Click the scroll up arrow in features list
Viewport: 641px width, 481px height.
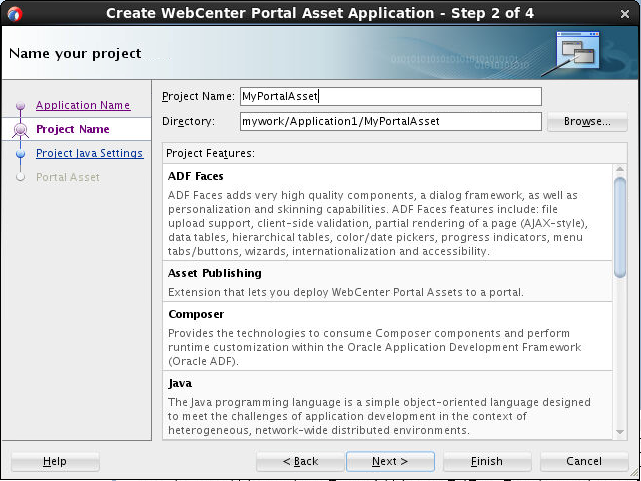tap(620, 169)
